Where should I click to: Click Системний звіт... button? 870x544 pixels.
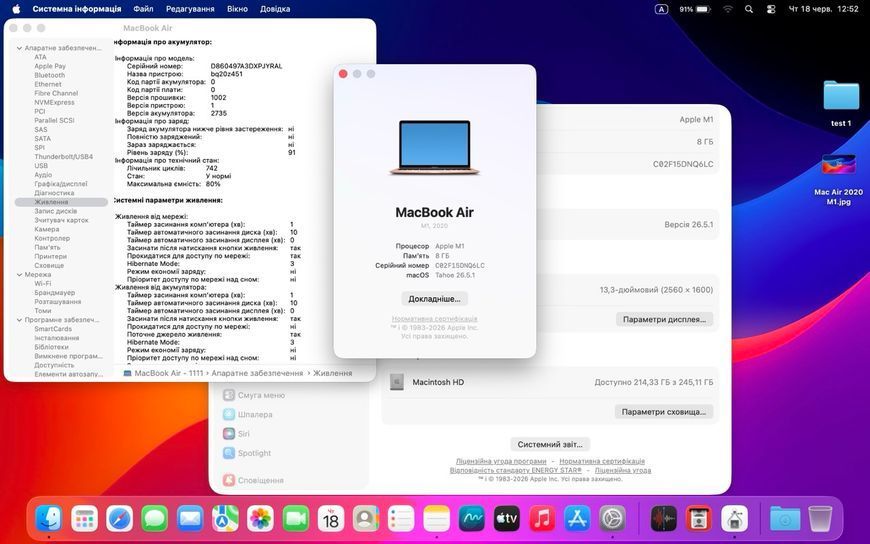(550, 444)
